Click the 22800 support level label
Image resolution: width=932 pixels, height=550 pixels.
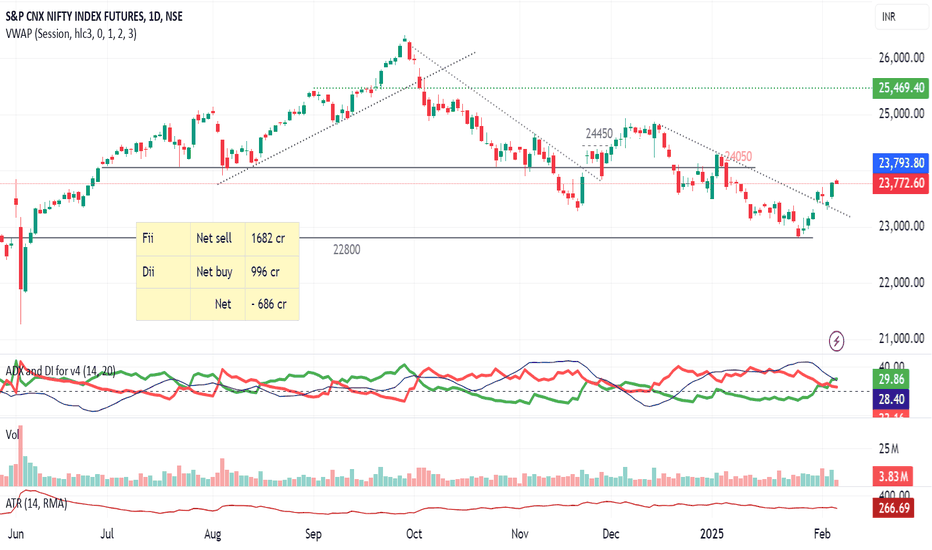[x=347, y=250]
